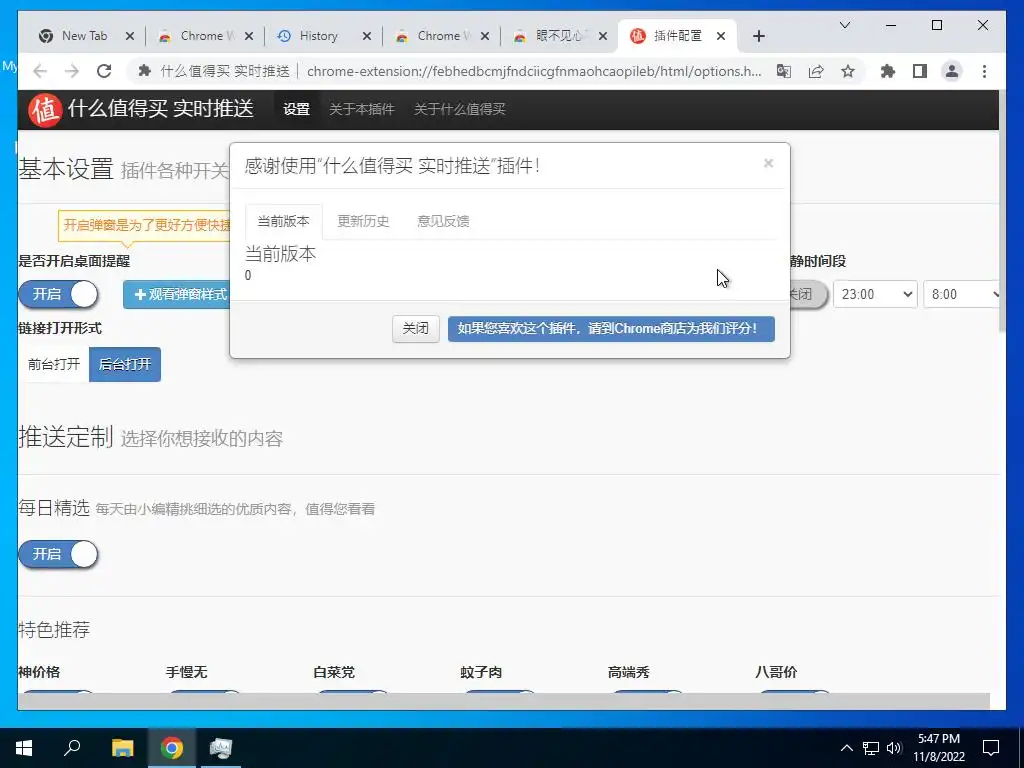
Task: Select 后台打开 link option
Action: (x=125, y=364)
